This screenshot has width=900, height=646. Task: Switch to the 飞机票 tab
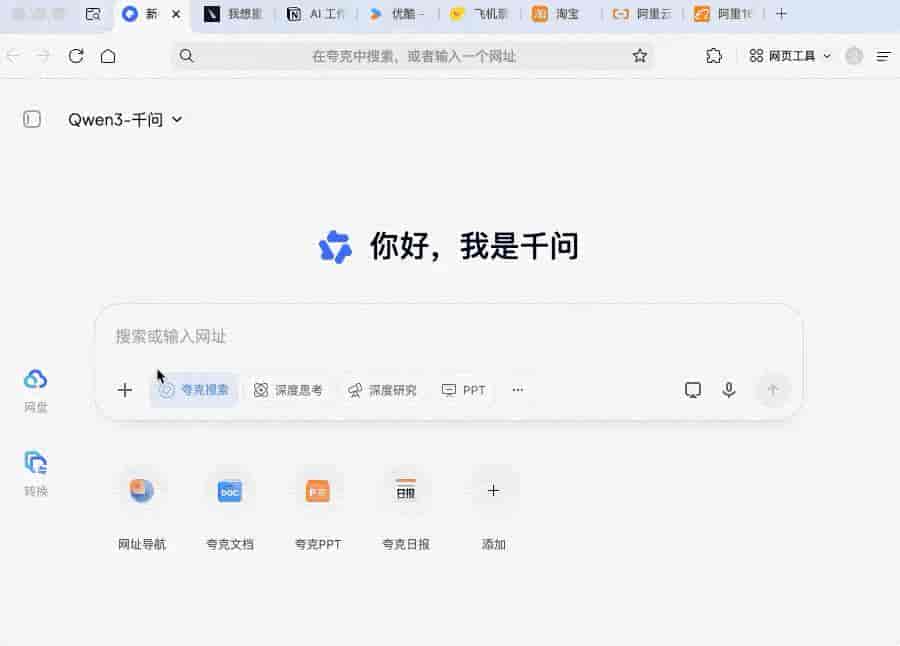(x=480, y=14)
